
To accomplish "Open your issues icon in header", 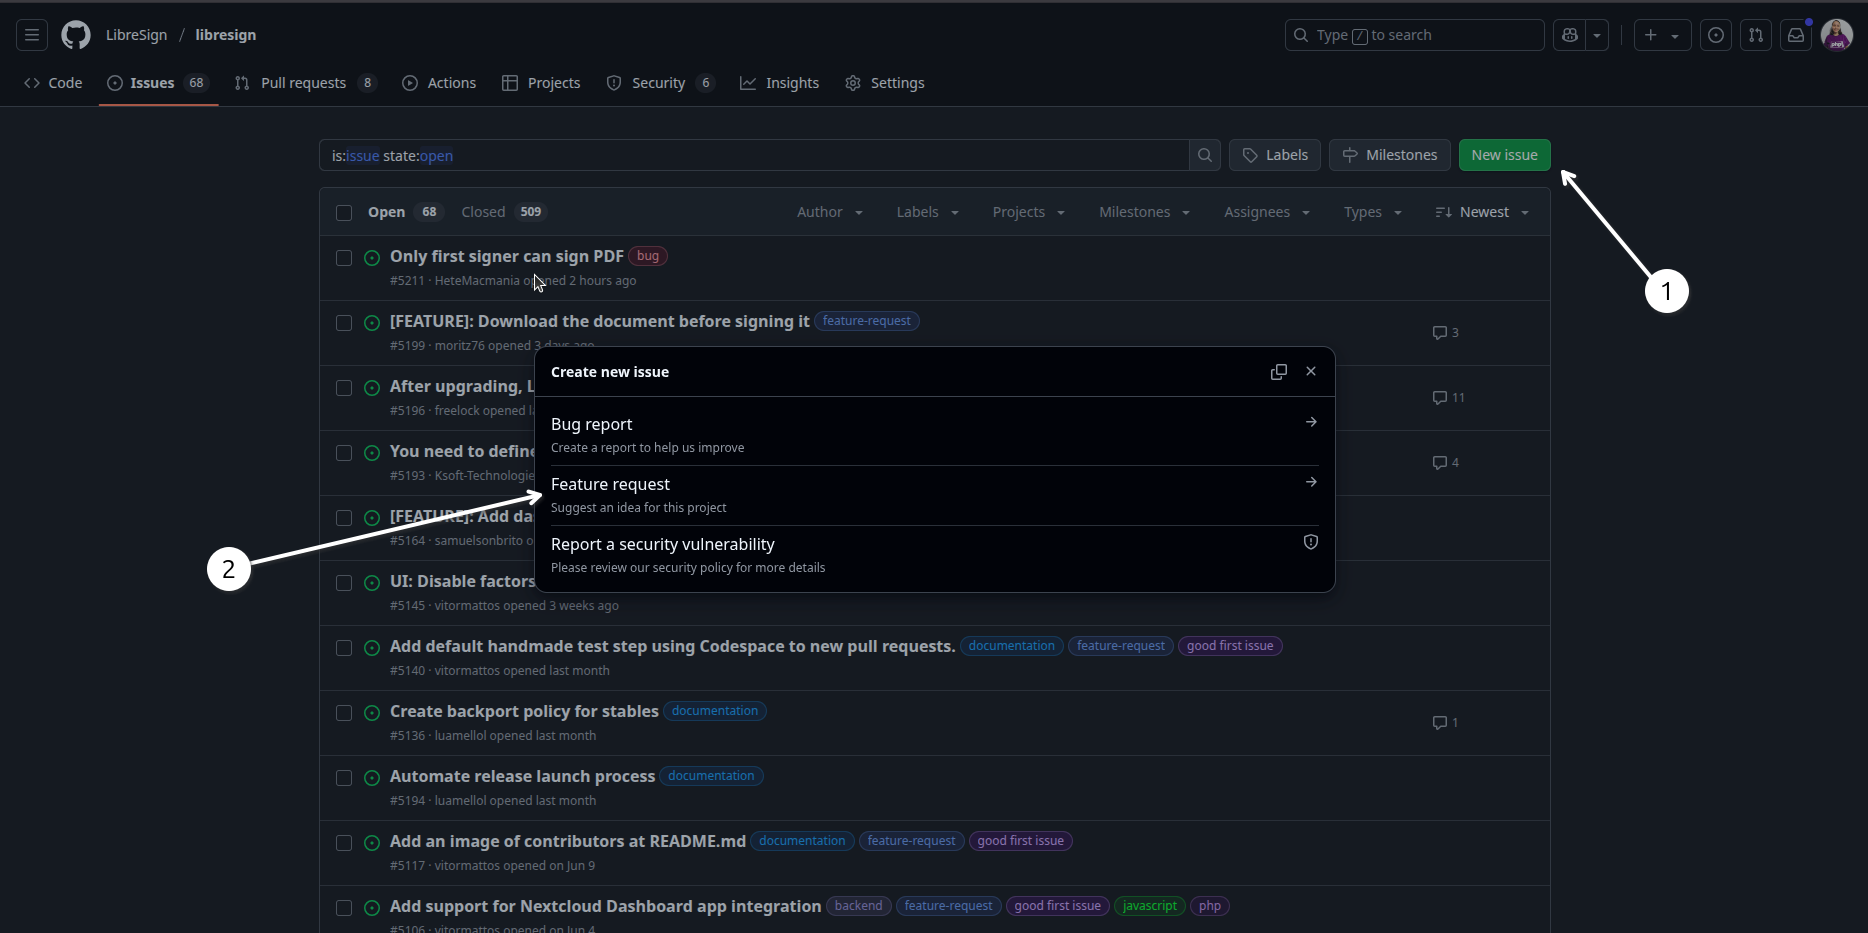I will [1716, 35].
